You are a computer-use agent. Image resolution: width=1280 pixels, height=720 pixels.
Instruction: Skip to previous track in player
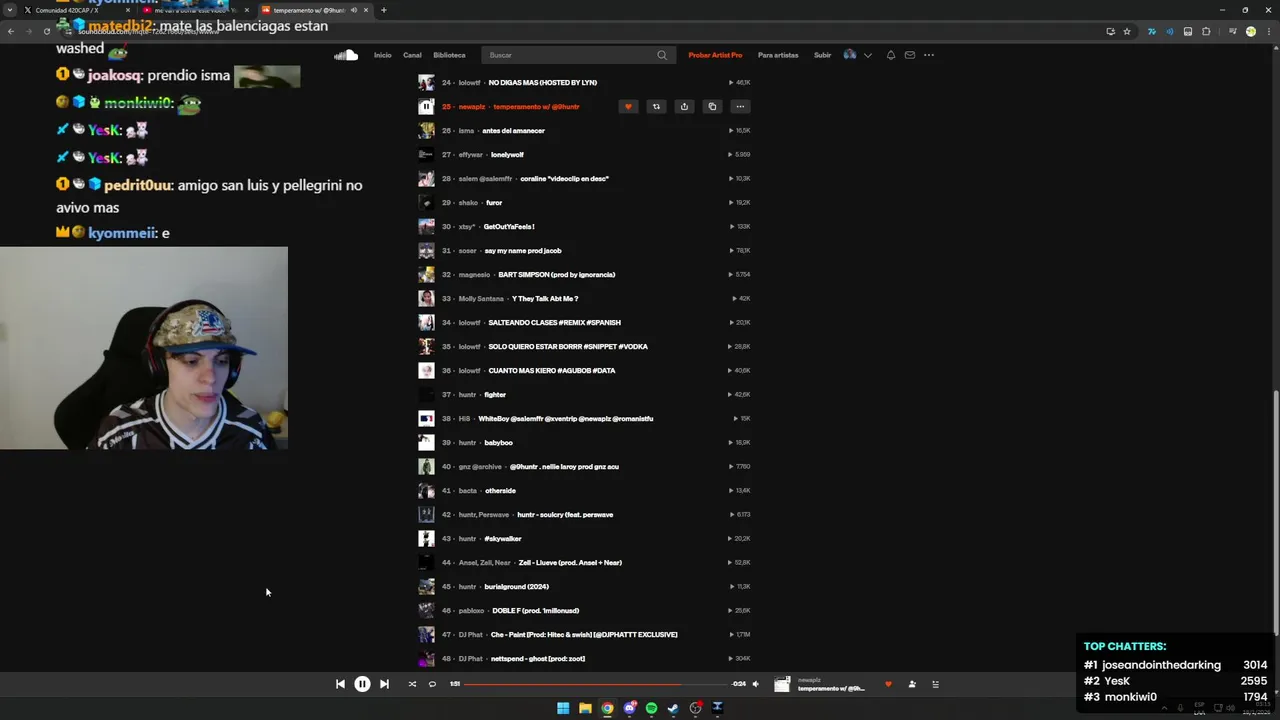pos(340,684)
